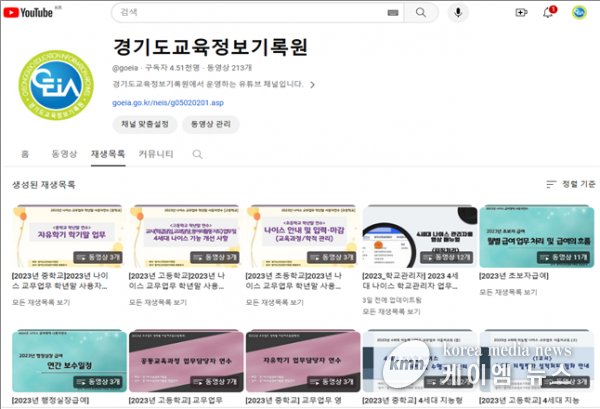Click the magnifier search button
600x409 pixels.
pos(421,13)
